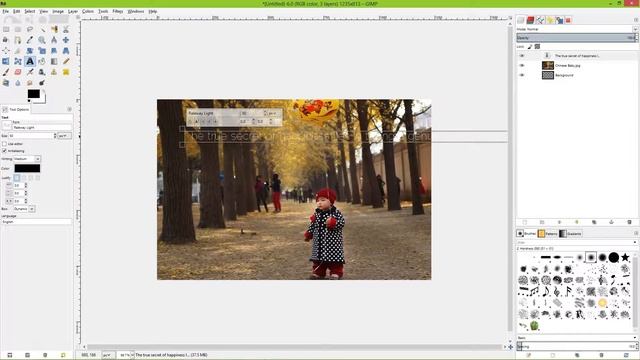Image resolution: width=640 pixels, height=360 pixels.
Task: Open the Windows menu
Action: click(136, 11)
